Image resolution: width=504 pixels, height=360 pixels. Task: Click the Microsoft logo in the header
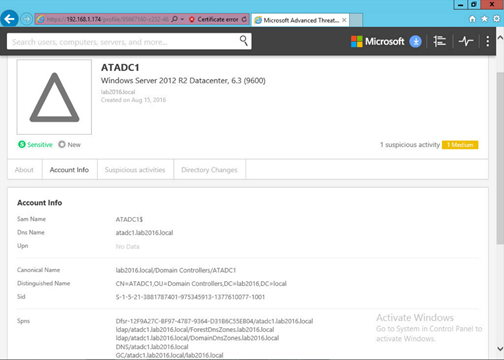[x=377, y=41]
